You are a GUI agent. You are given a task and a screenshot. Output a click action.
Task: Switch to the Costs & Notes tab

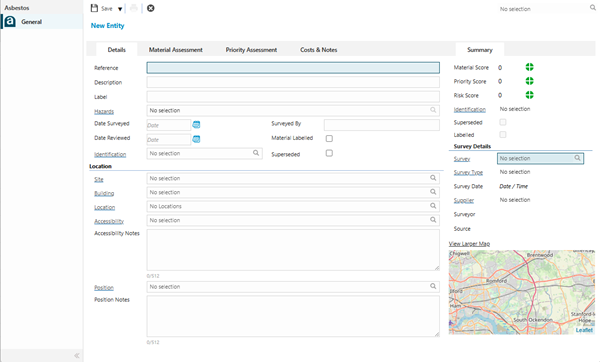pyautogui.click(x=319, y=50)
